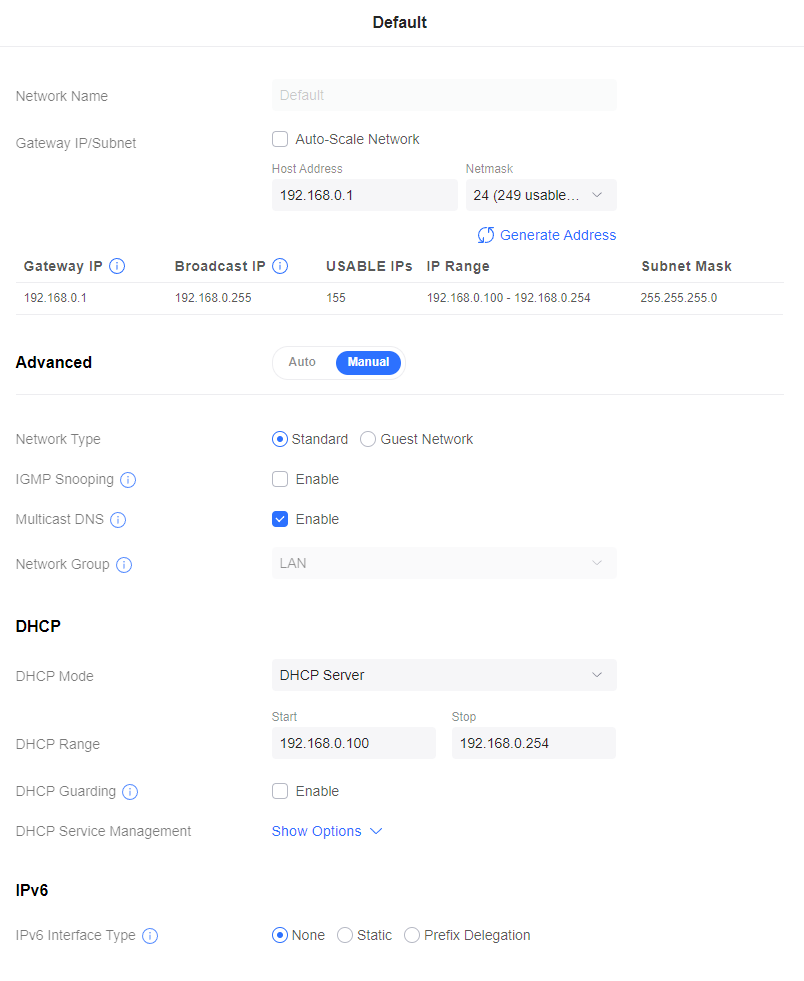Click the Broadcast IP info icon

280,266
